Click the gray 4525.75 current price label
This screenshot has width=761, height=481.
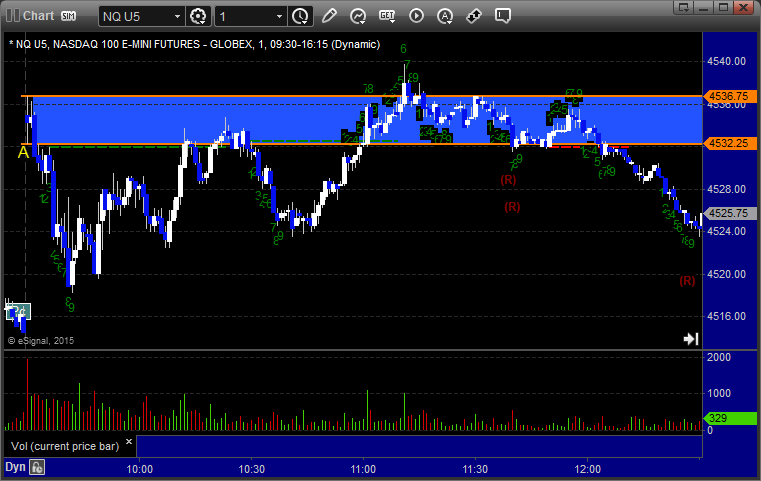coord(730,213)
